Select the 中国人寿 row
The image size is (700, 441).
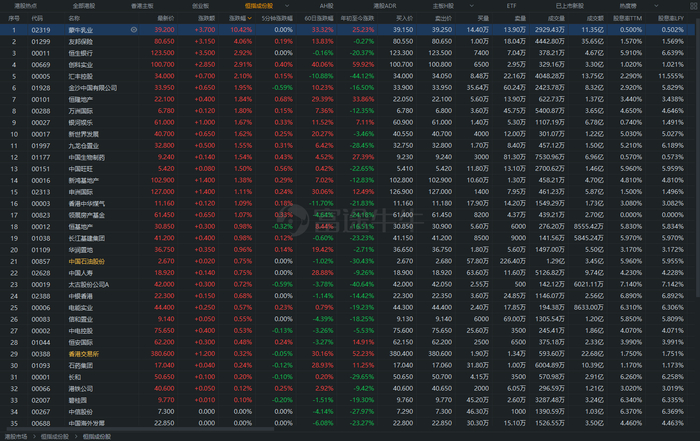pyautogui.click(x=348, y=273)
